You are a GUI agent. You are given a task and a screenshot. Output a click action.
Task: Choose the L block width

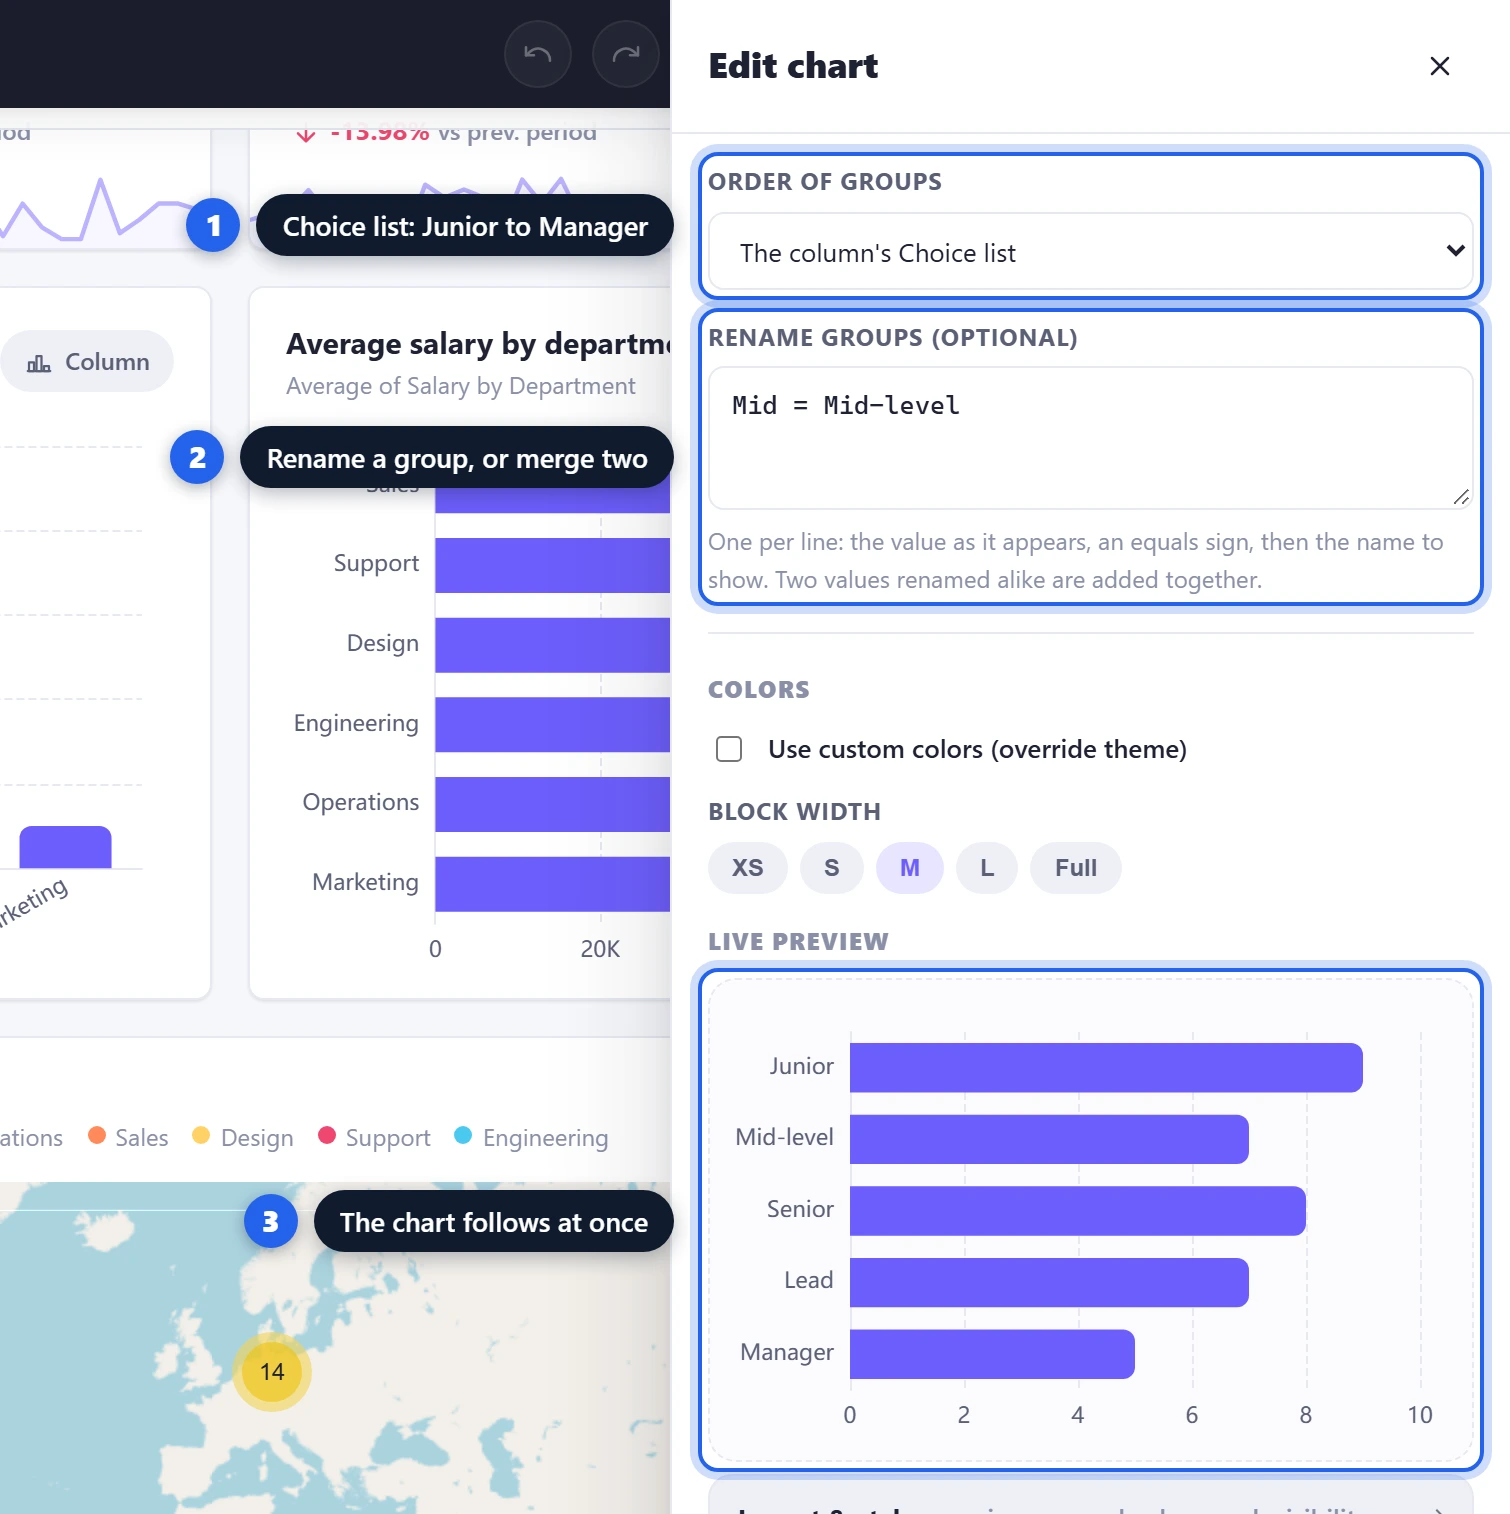[x=987, y=868]
